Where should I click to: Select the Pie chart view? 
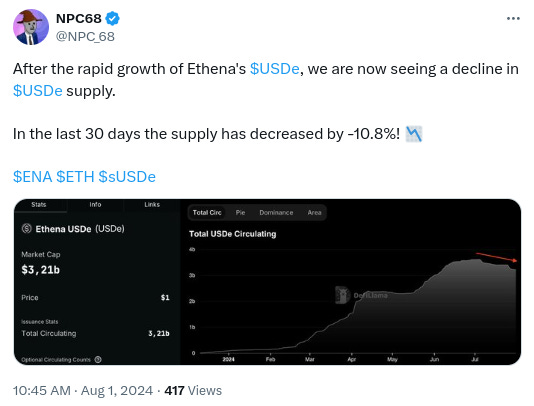click(240, 213)
